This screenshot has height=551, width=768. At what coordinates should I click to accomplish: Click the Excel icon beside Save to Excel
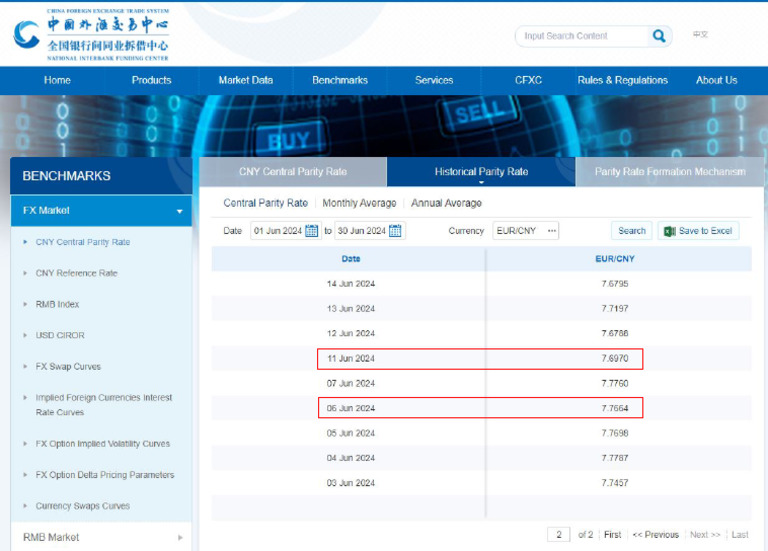coord(669,231)
